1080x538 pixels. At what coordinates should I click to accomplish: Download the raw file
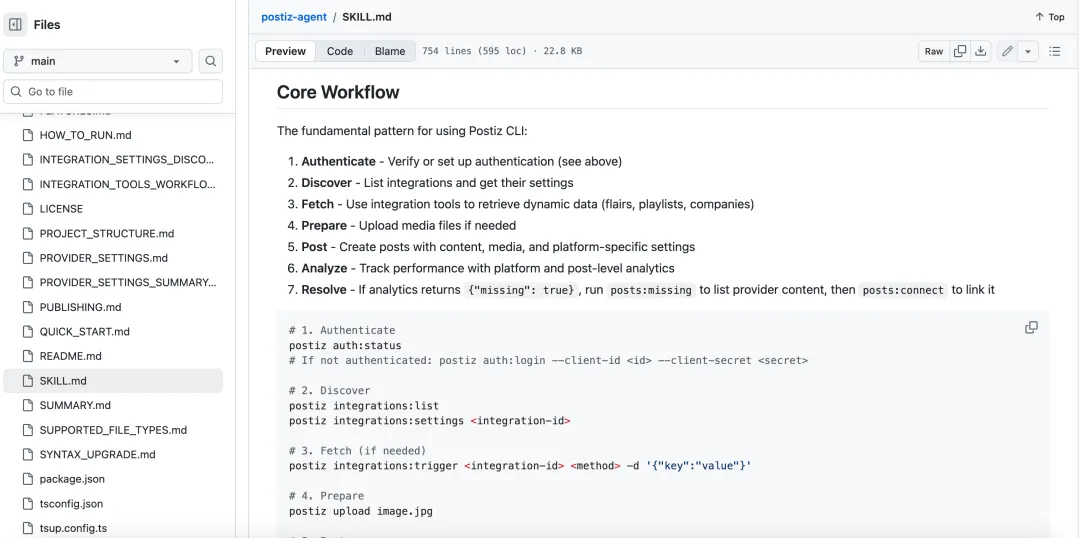click(x=981, y=51)
